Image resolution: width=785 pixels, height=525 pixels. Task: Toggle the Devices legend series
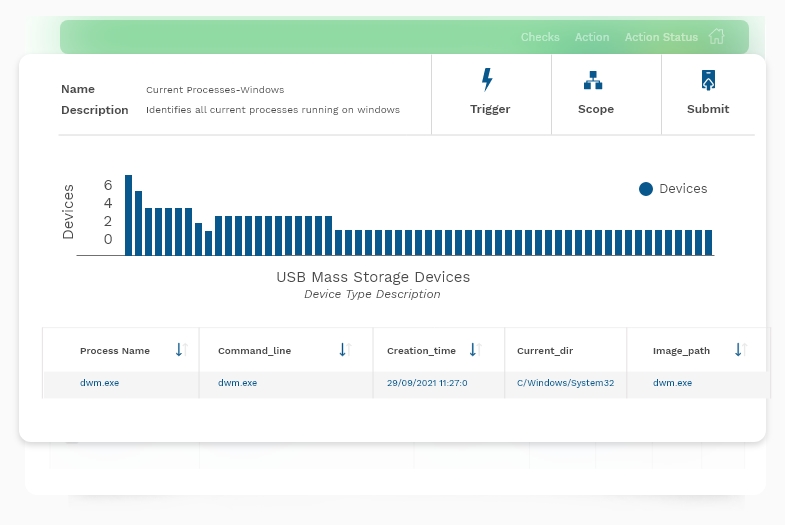(x=672, y=189)
